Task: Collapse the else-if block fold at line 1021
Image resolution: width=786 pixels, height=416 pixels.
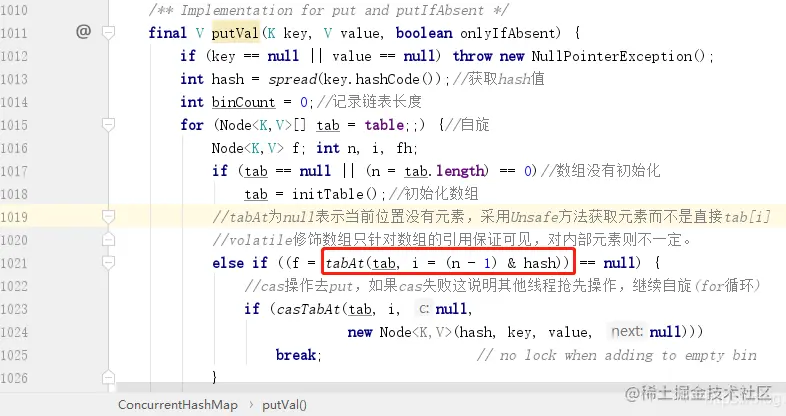Action: (108, 263)
